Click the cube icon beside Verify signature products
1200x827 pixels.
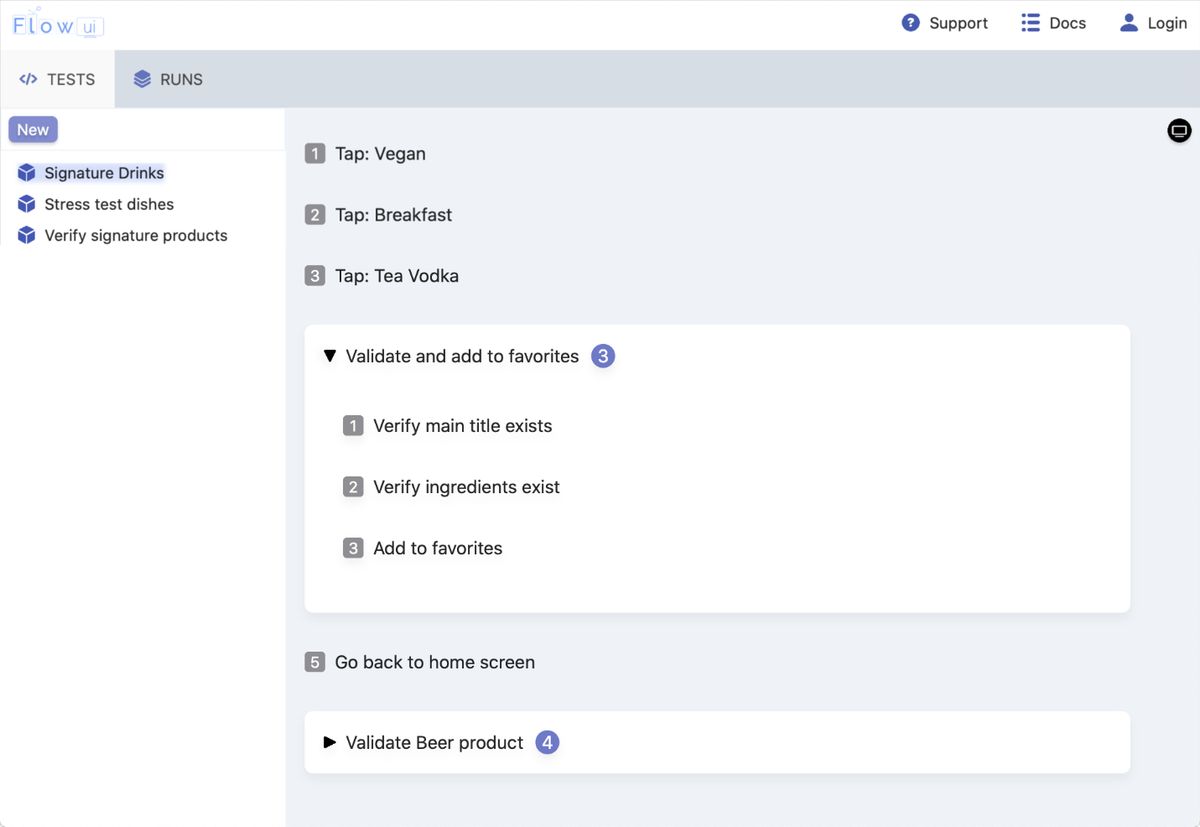(x=26, y=235)
